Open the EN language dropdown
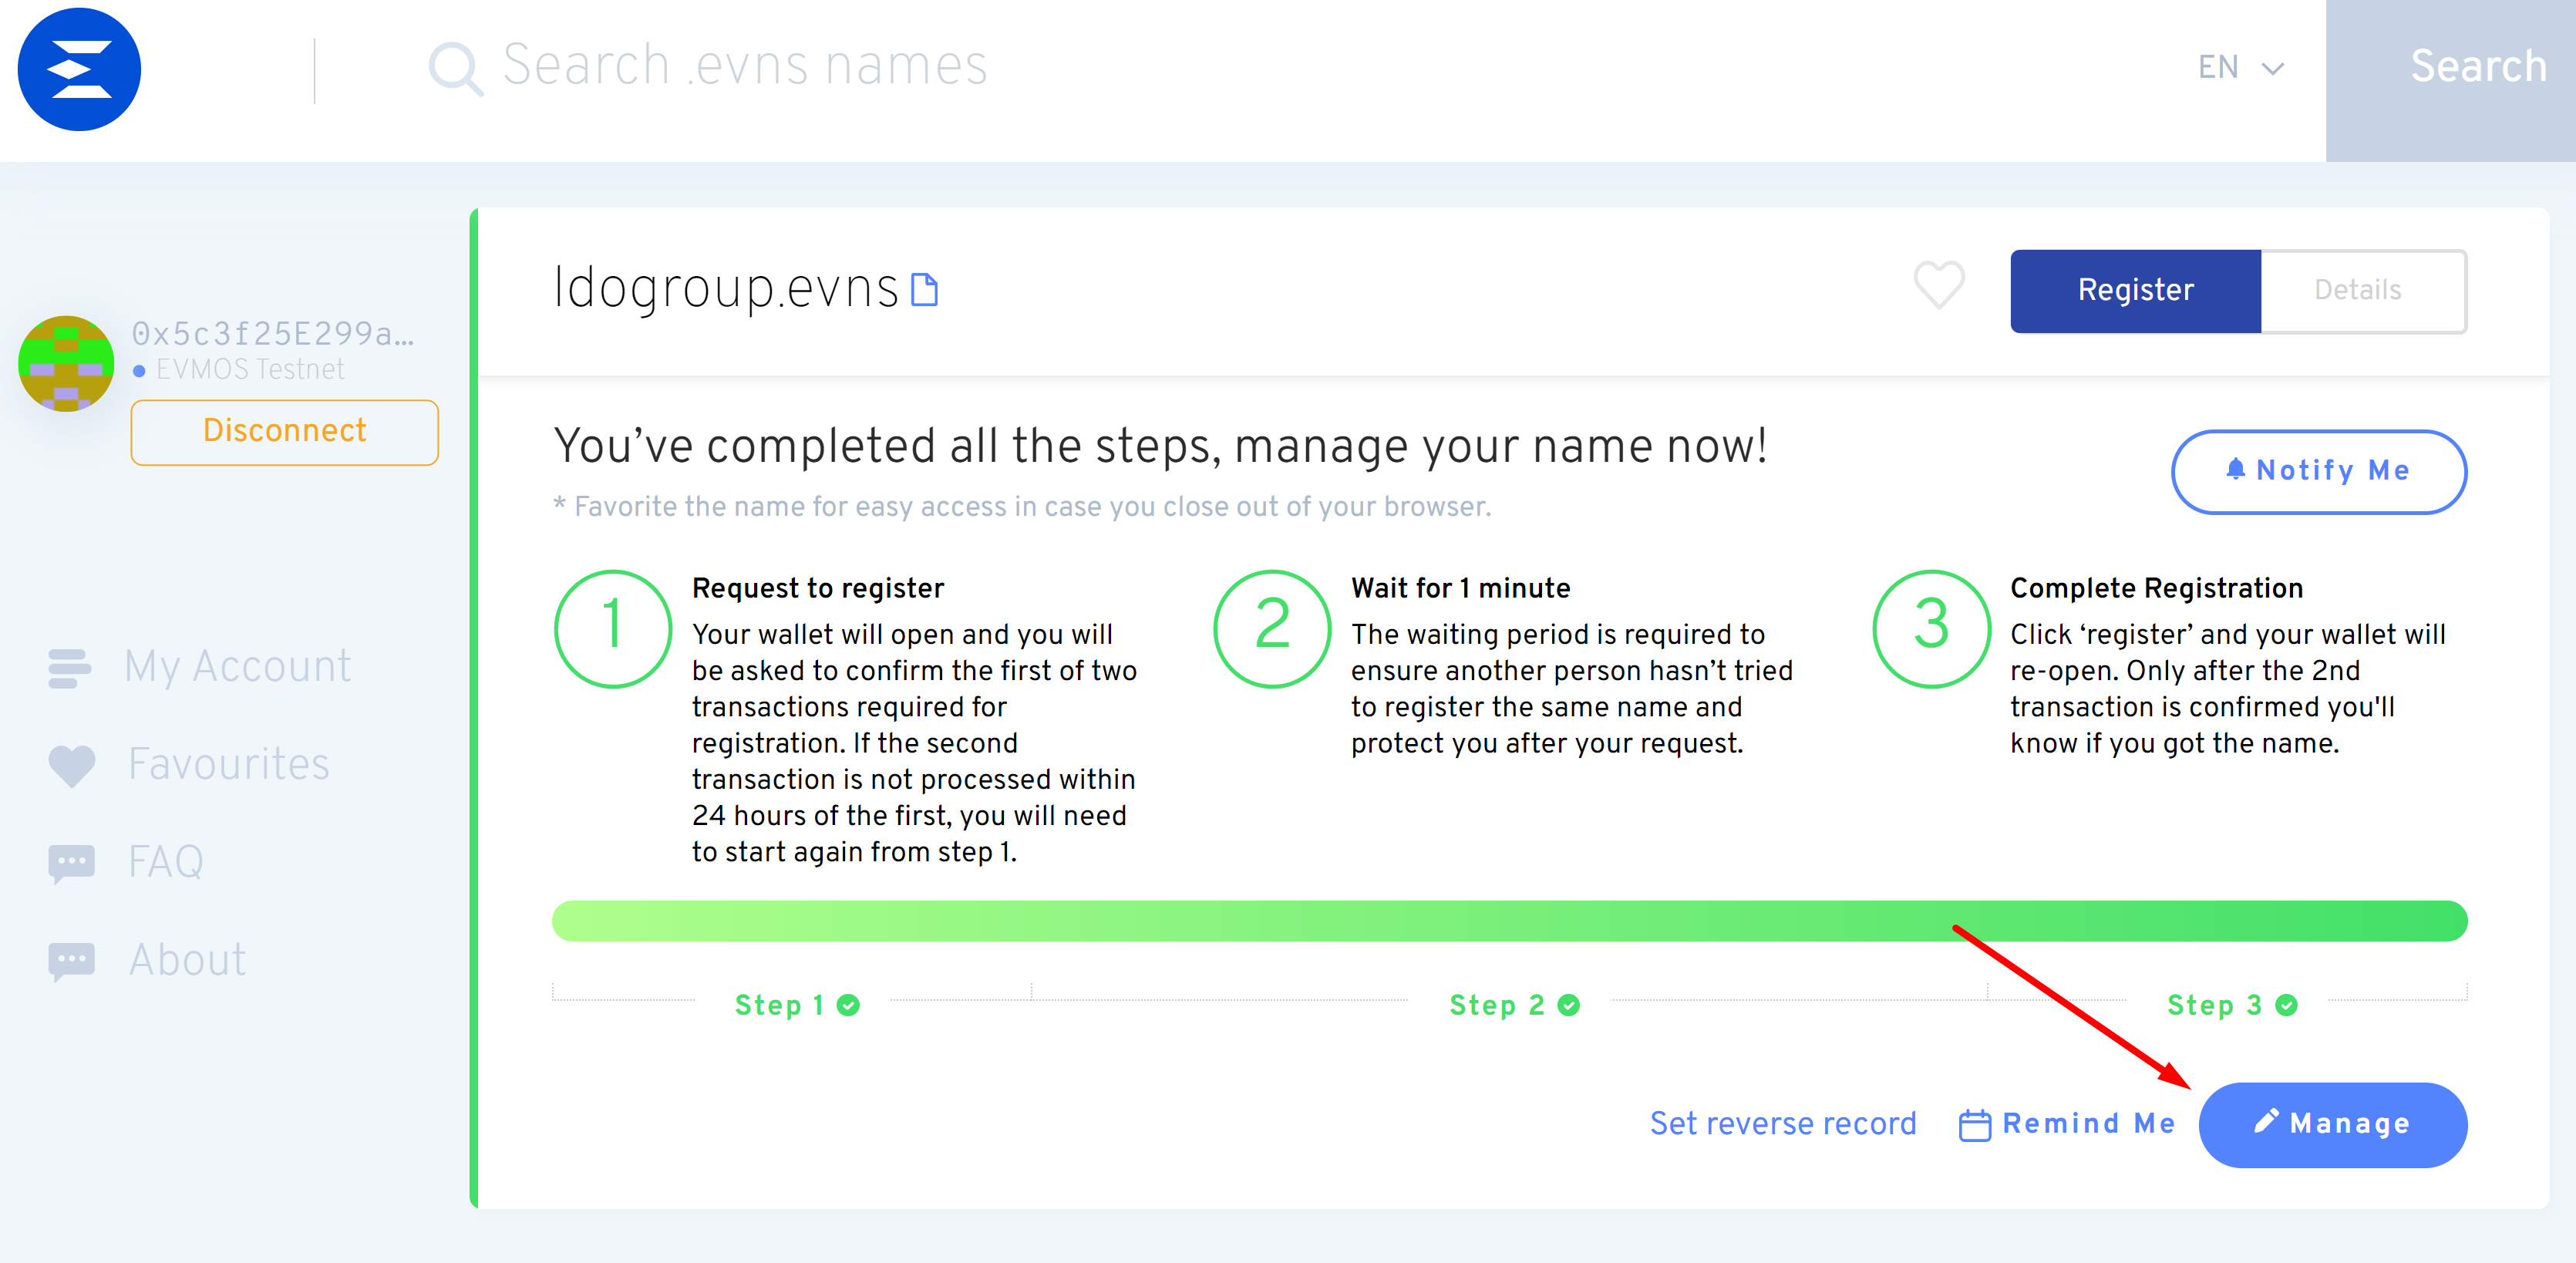The width and height of the screenshot is (2576, 1263). 2240,68
